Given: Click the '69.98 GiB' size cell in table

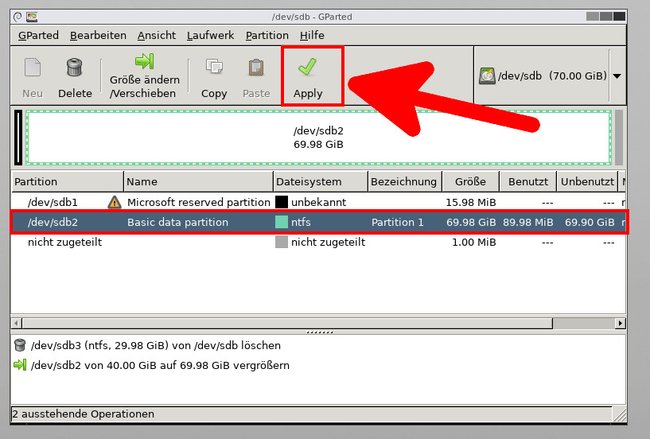Looking at the screenshot, I should click(x=471, y=222).
